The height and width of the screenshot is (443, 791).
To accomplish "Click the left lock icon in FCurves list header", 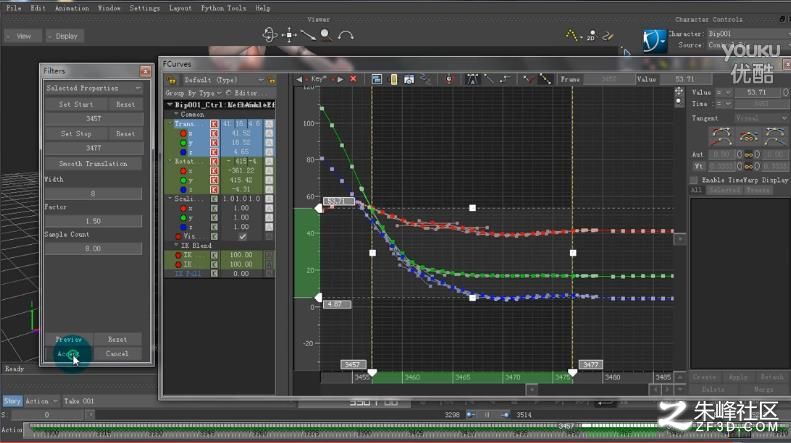I will click(x=172, y=80).
